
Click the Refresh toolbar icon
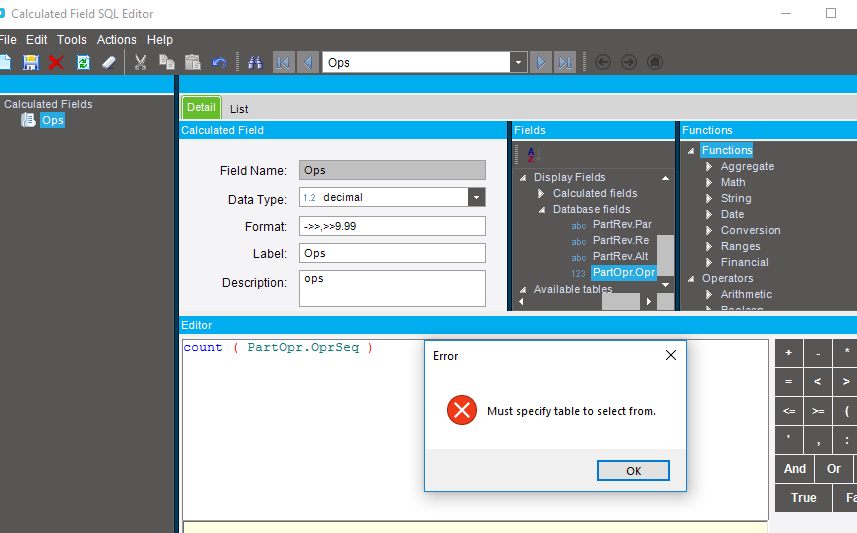[83, 62]
